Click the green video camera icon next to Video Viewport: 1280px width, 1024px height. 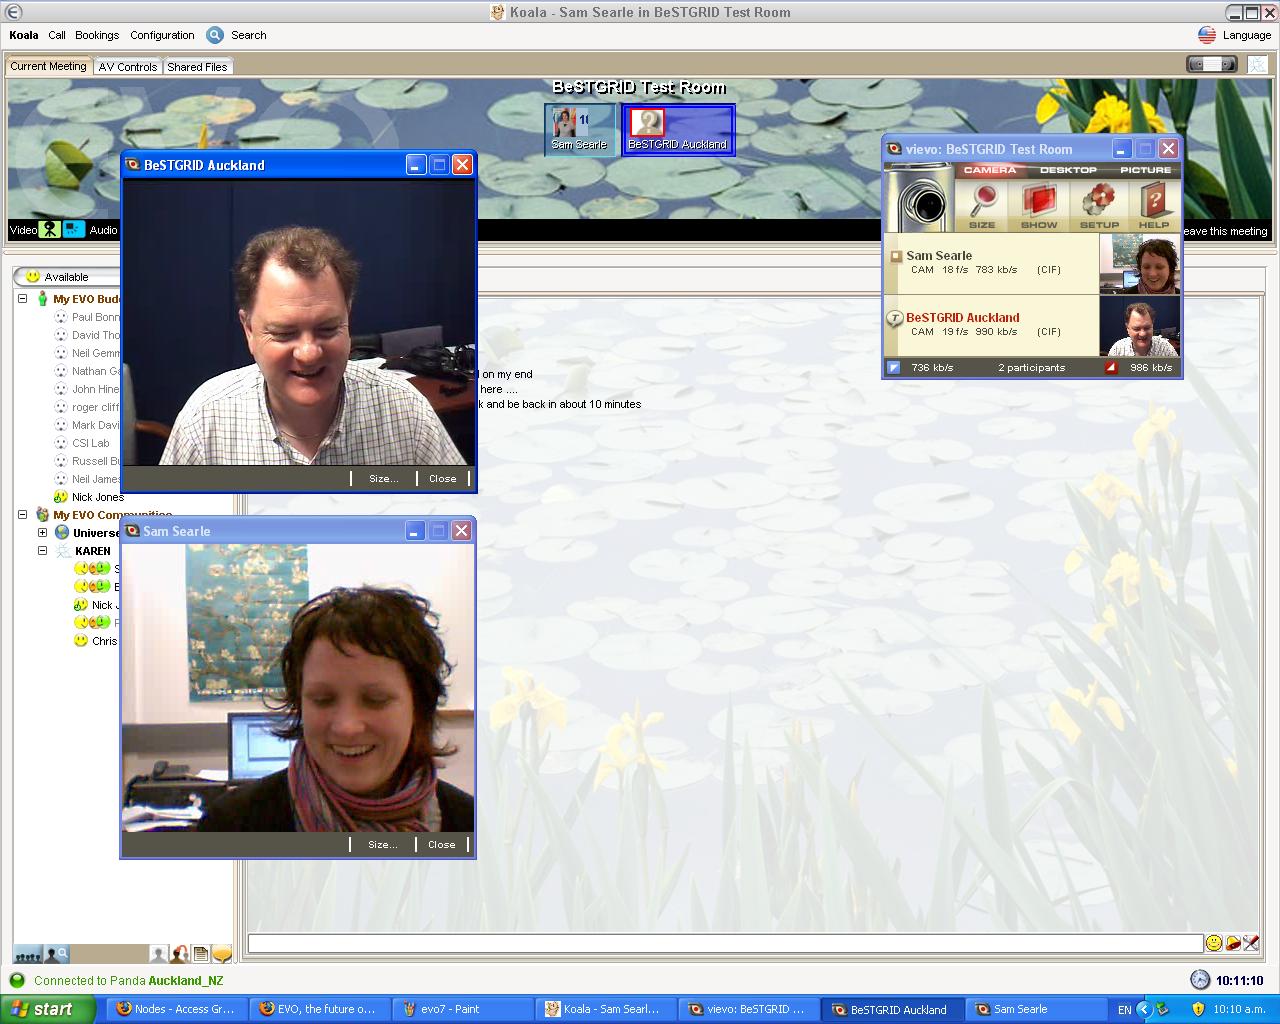(49, 230)
